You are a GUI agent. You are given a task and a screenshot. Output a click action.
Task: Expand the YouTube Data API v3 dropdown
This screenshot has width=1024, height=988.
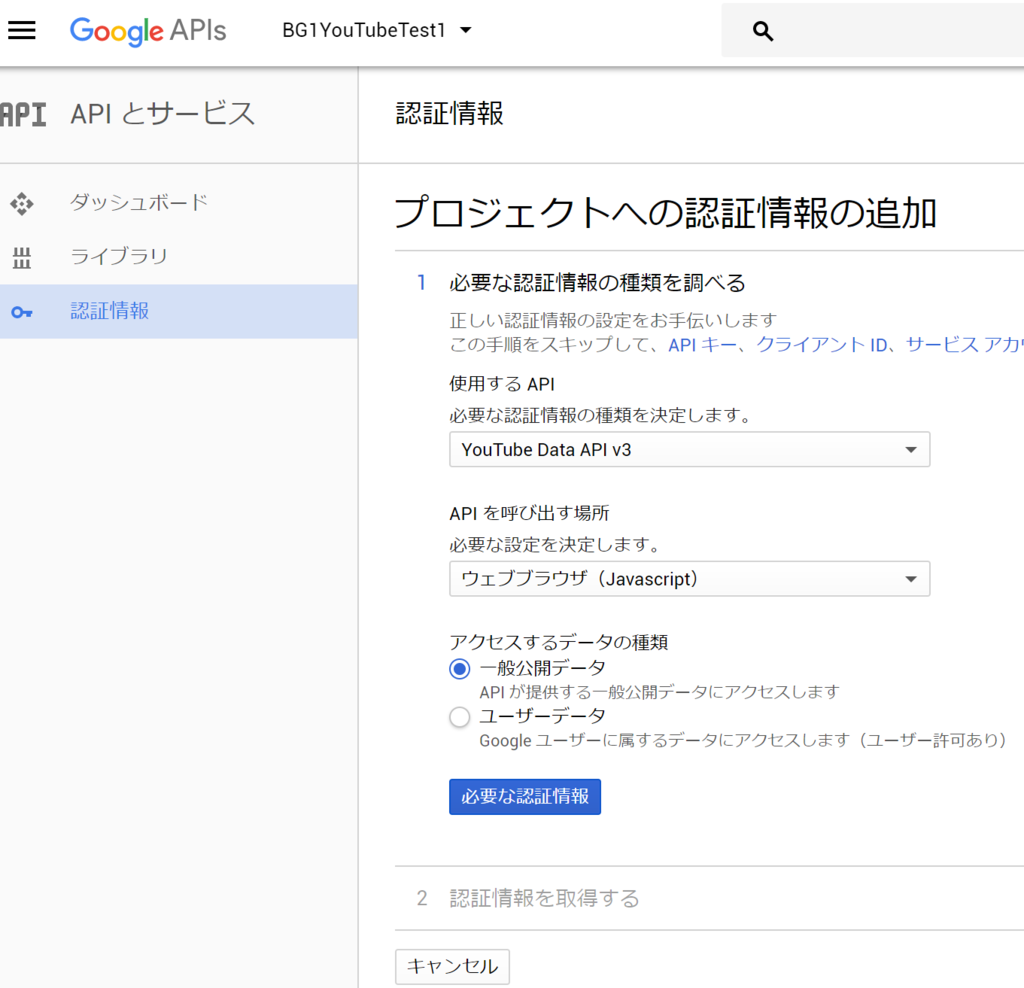click(689, 449)
